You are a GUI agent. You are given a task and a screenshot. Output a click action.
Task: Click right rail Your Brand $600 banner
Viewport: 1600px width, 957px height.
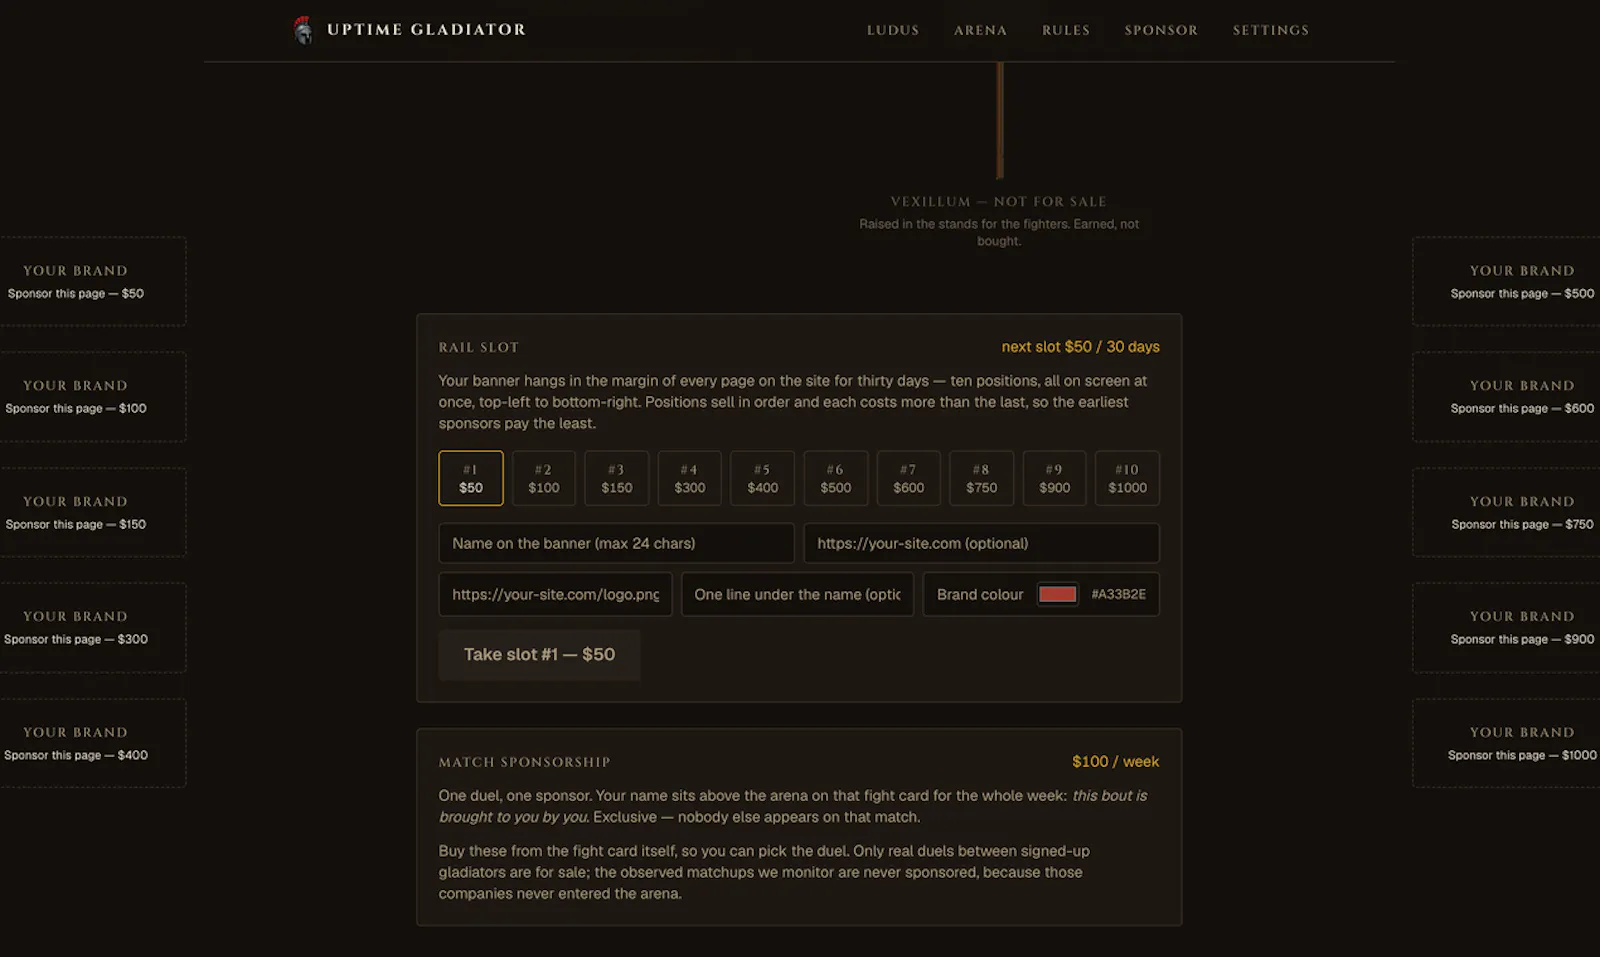click(x=1506, y=397)
